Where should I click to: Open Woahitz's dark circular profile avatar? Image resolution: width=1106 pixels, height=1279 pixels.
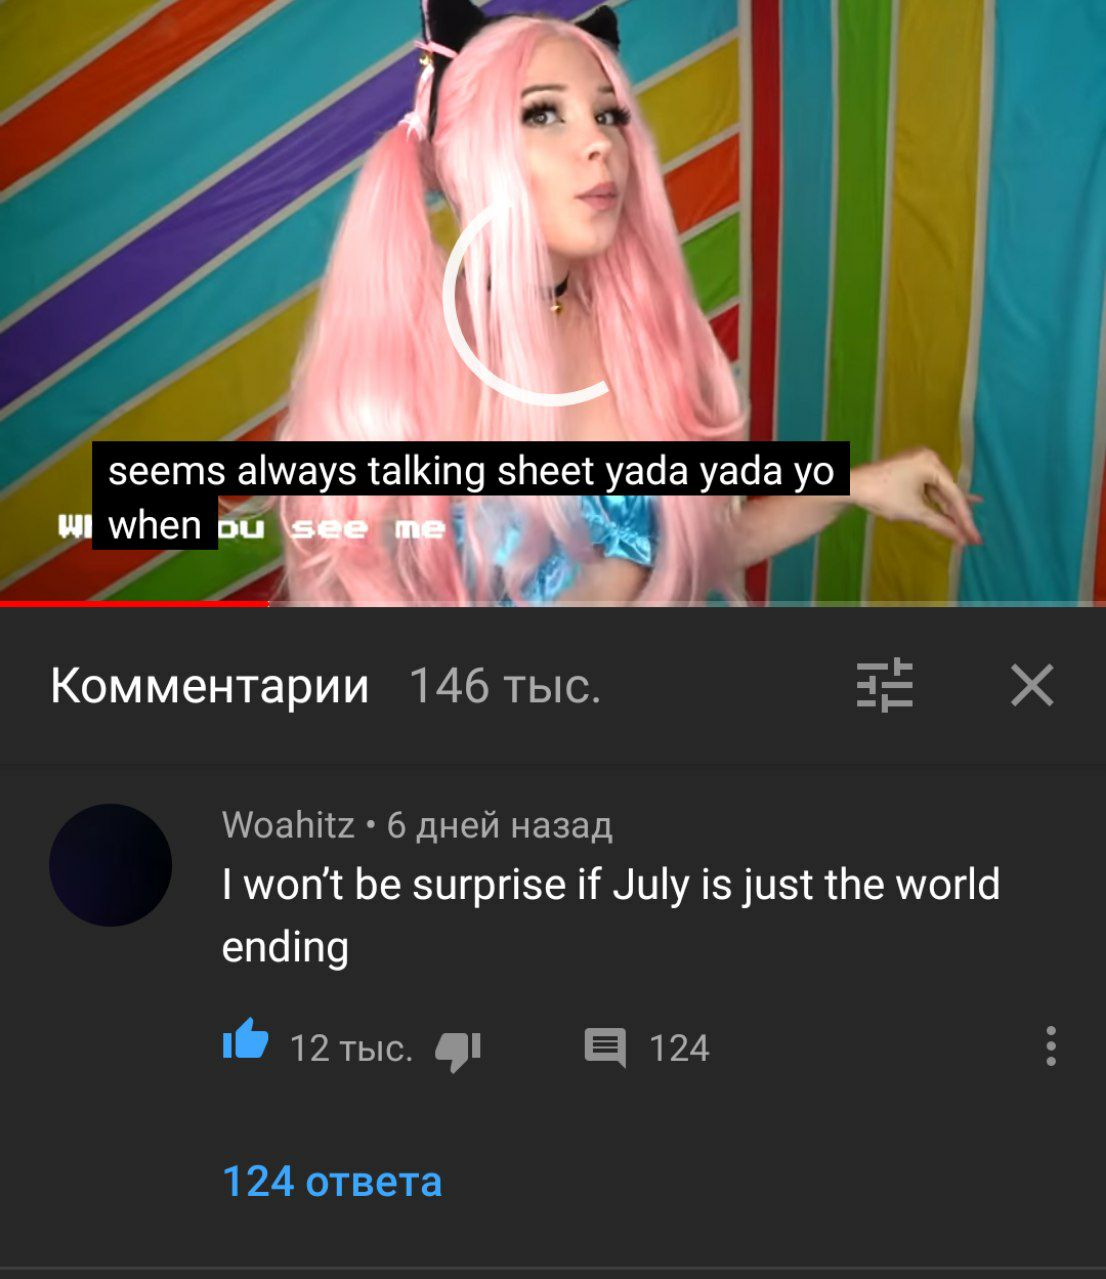[x=110, y=864]
